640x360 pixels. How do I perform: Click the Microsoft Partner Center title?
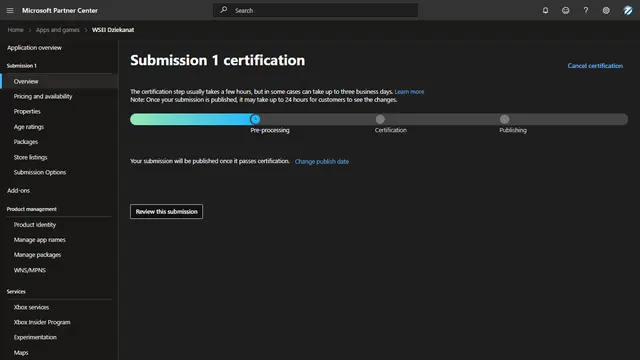60,11
